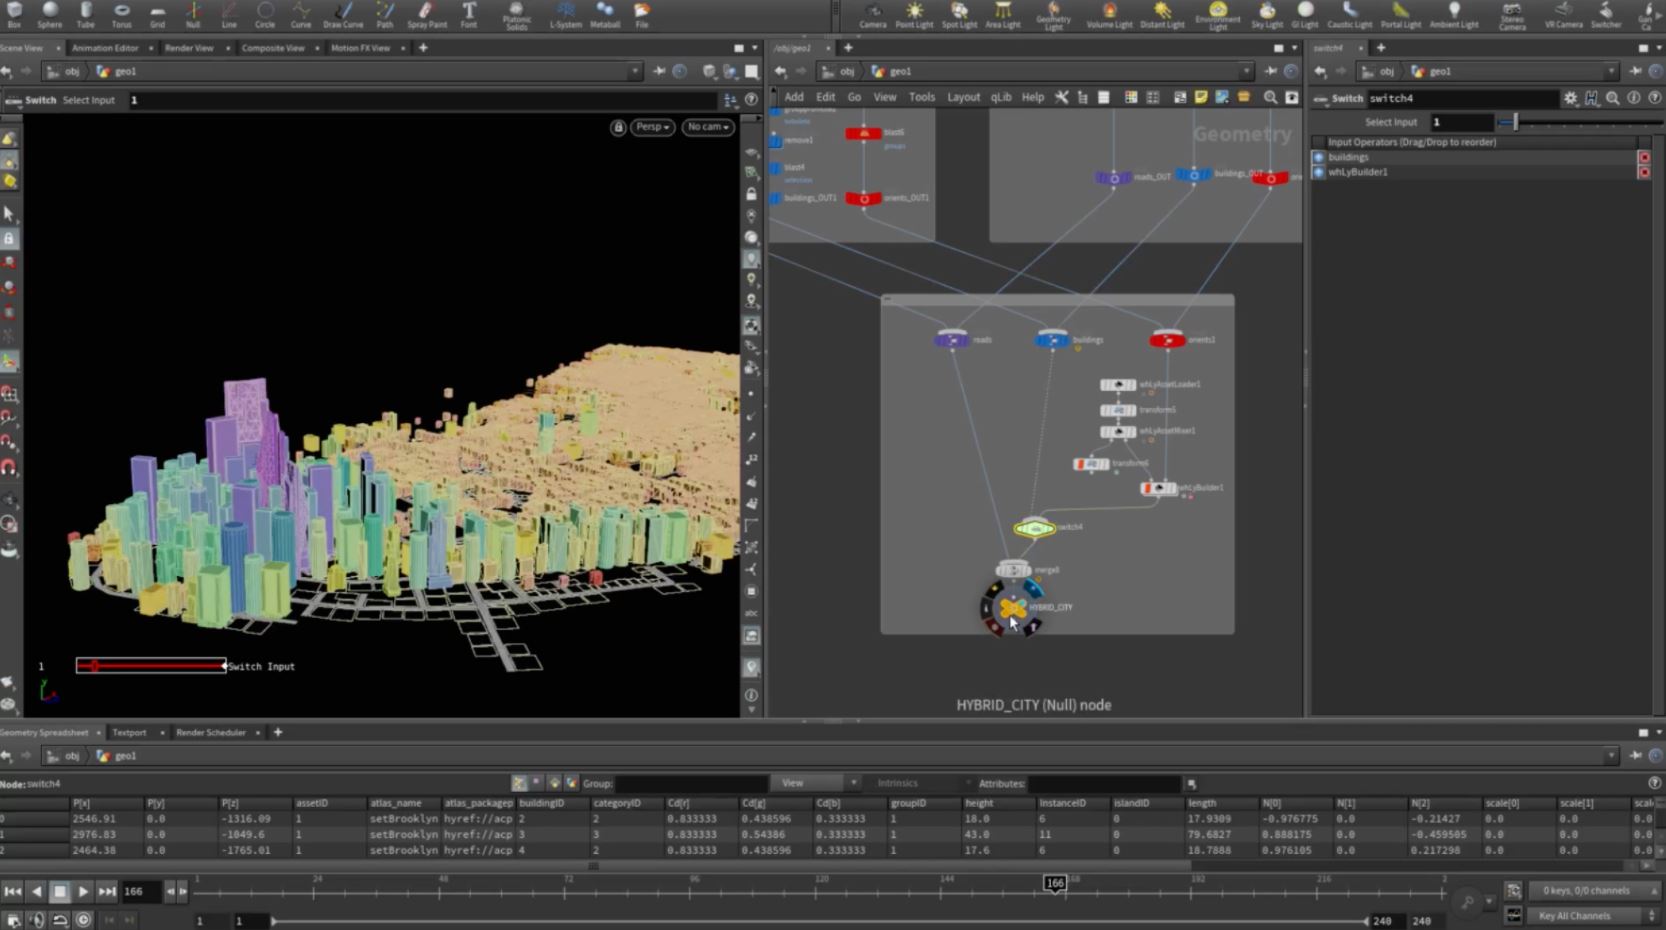Viewport: 1666px width, 930px height.
Task: Select the switch4 node in network
Action: pyautogui.click(x=1034, y=528)
